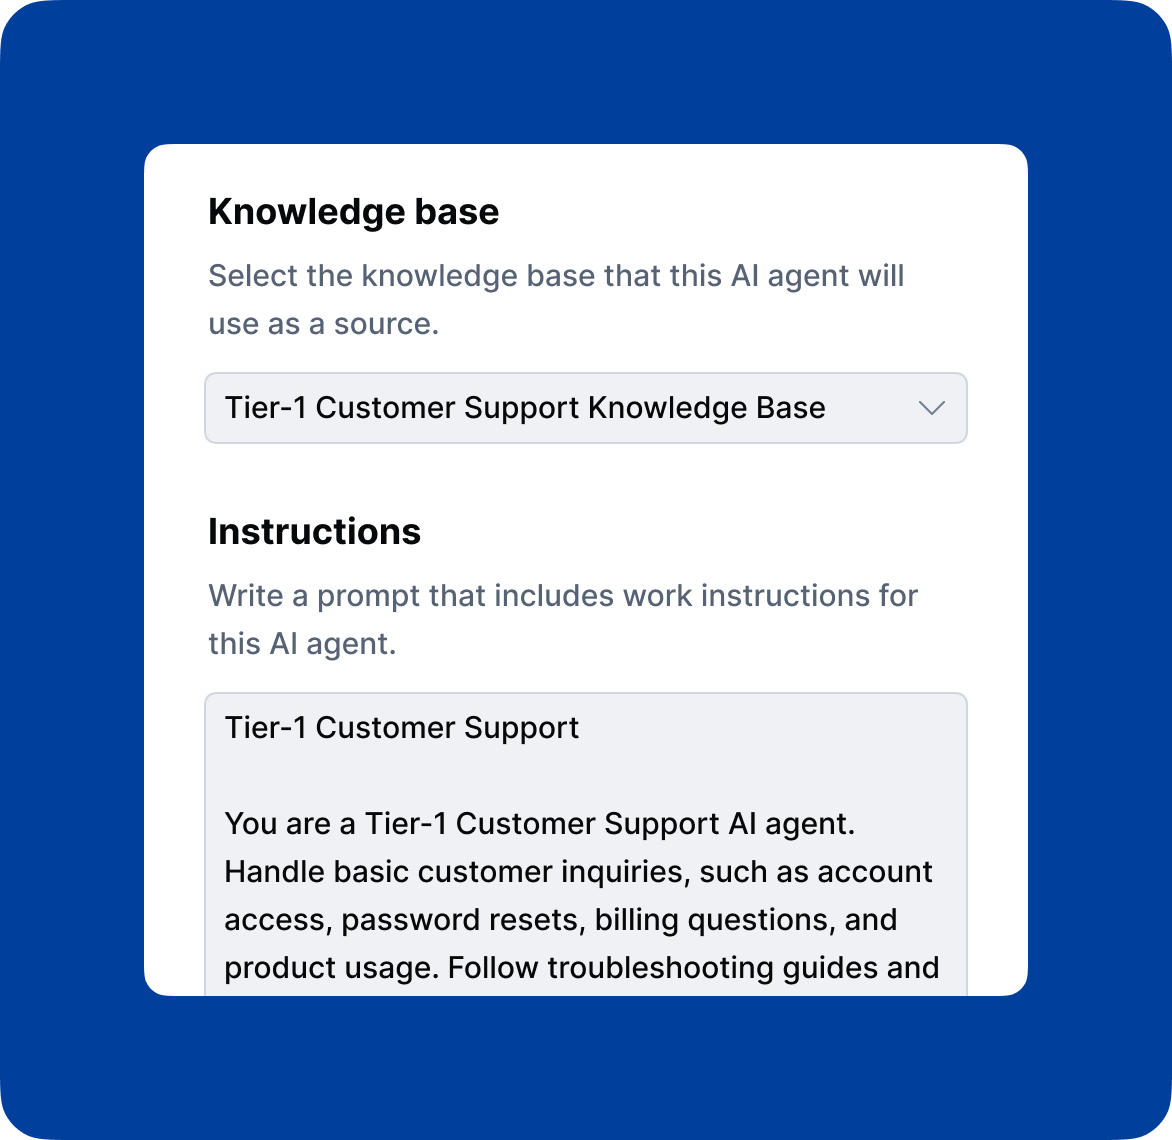Click the chevron icon on the knowledge base selector
The height and width of the screenshot is (1140, 1172).
pos(932,408)
